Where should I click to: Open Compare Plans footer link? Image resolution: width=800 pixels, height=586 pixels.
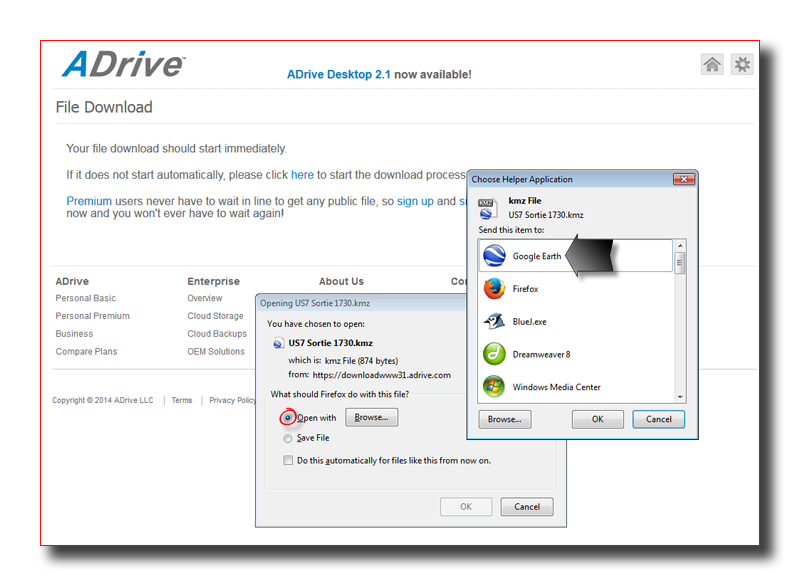click(x=86, y=351)
